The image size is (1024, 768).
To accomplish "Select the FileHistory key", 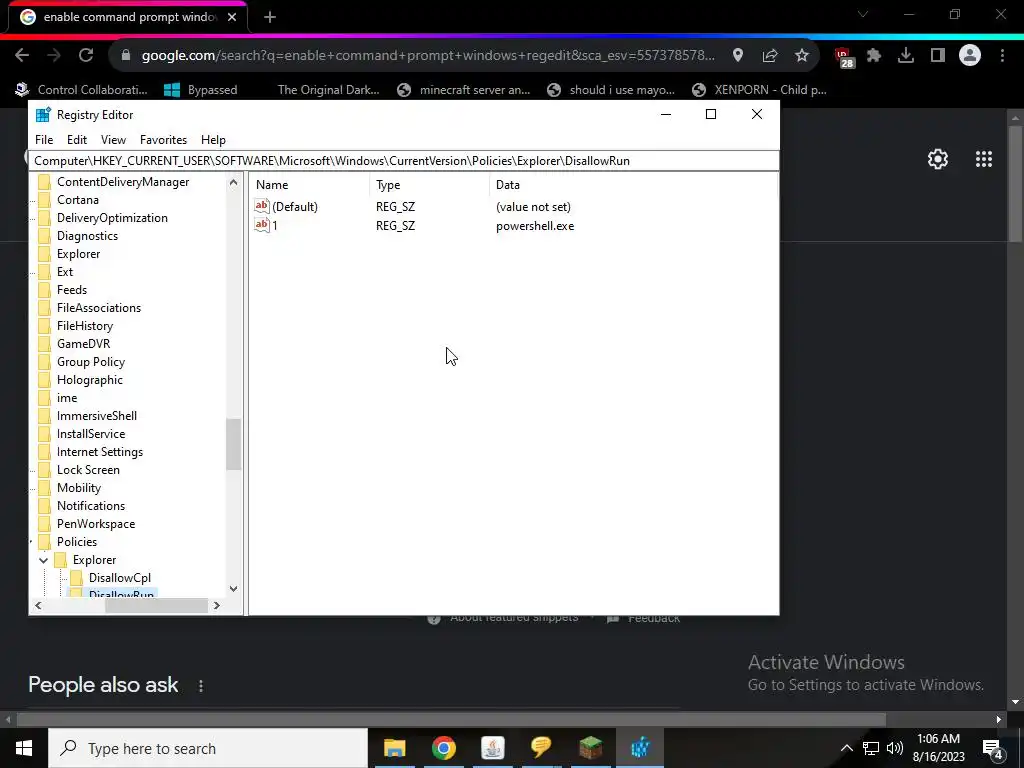I will point(84,326).
